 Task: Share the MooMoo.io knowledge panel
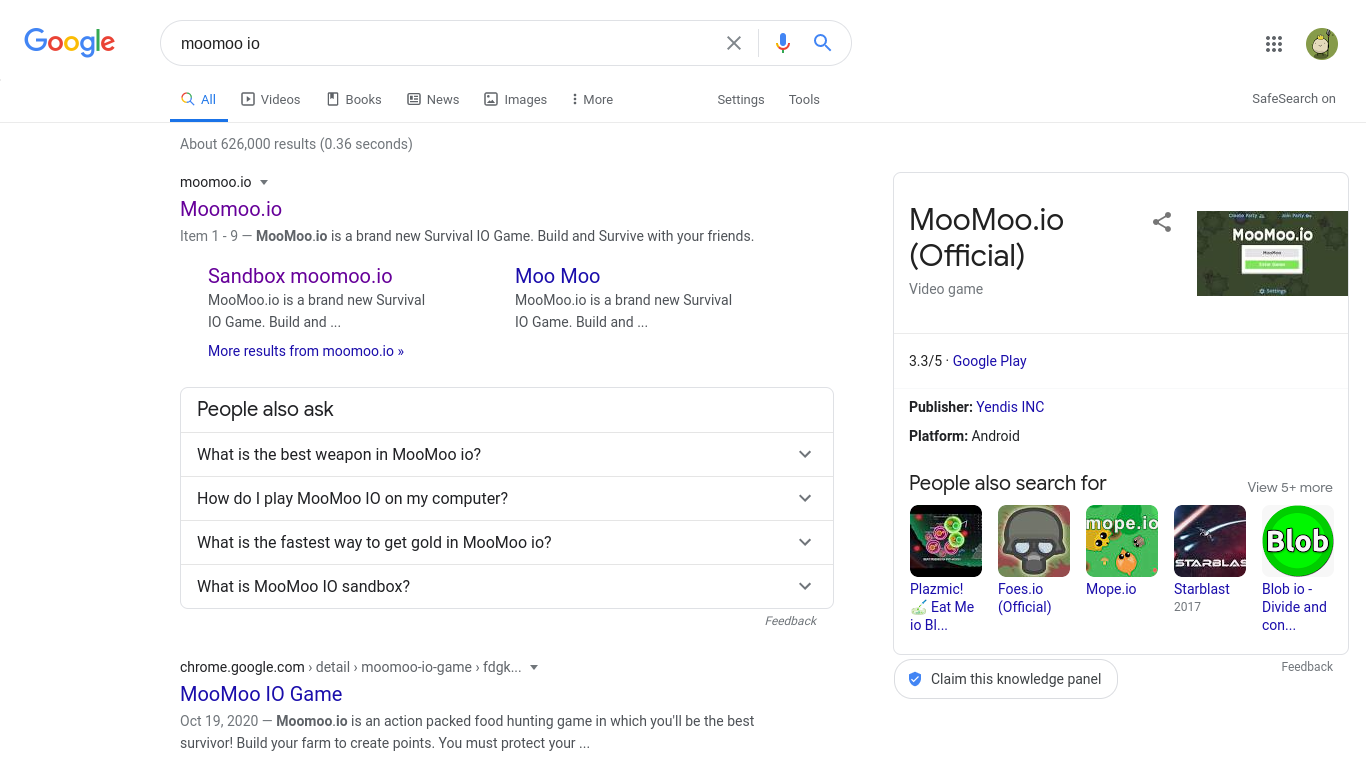pyautogui.click(x=1162, y=222)
